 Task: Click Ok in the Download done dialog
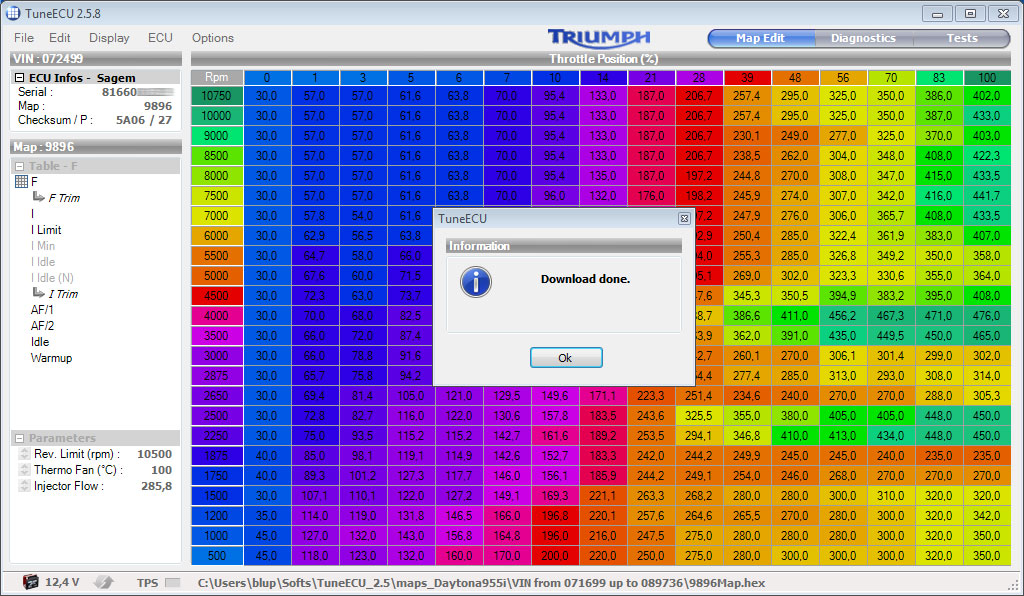(566, 358)
